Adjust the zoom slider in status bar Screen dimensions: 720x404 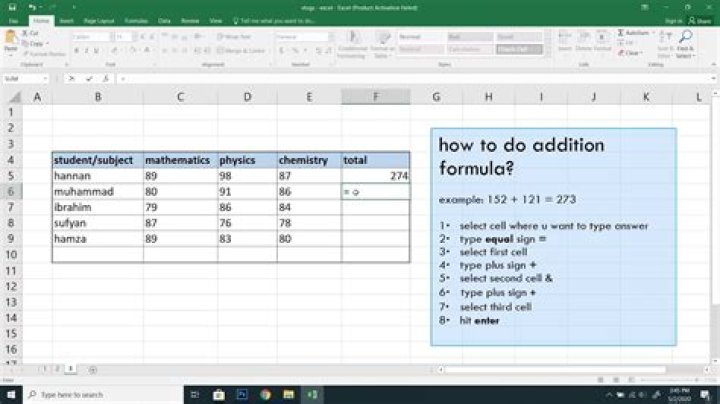pyautogui.click(x=670, y=381)
